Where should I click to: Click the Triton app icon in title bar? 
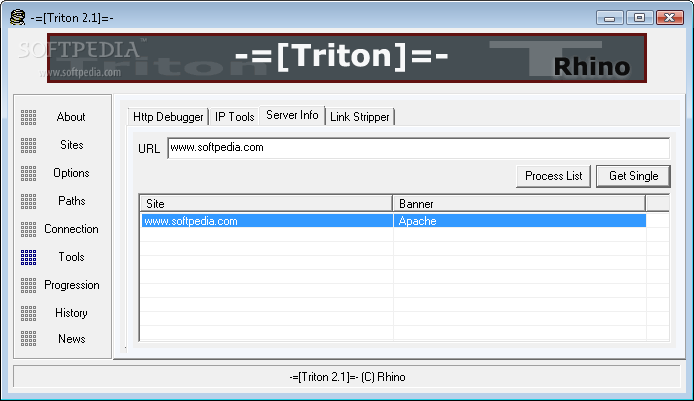click(17, 18)
